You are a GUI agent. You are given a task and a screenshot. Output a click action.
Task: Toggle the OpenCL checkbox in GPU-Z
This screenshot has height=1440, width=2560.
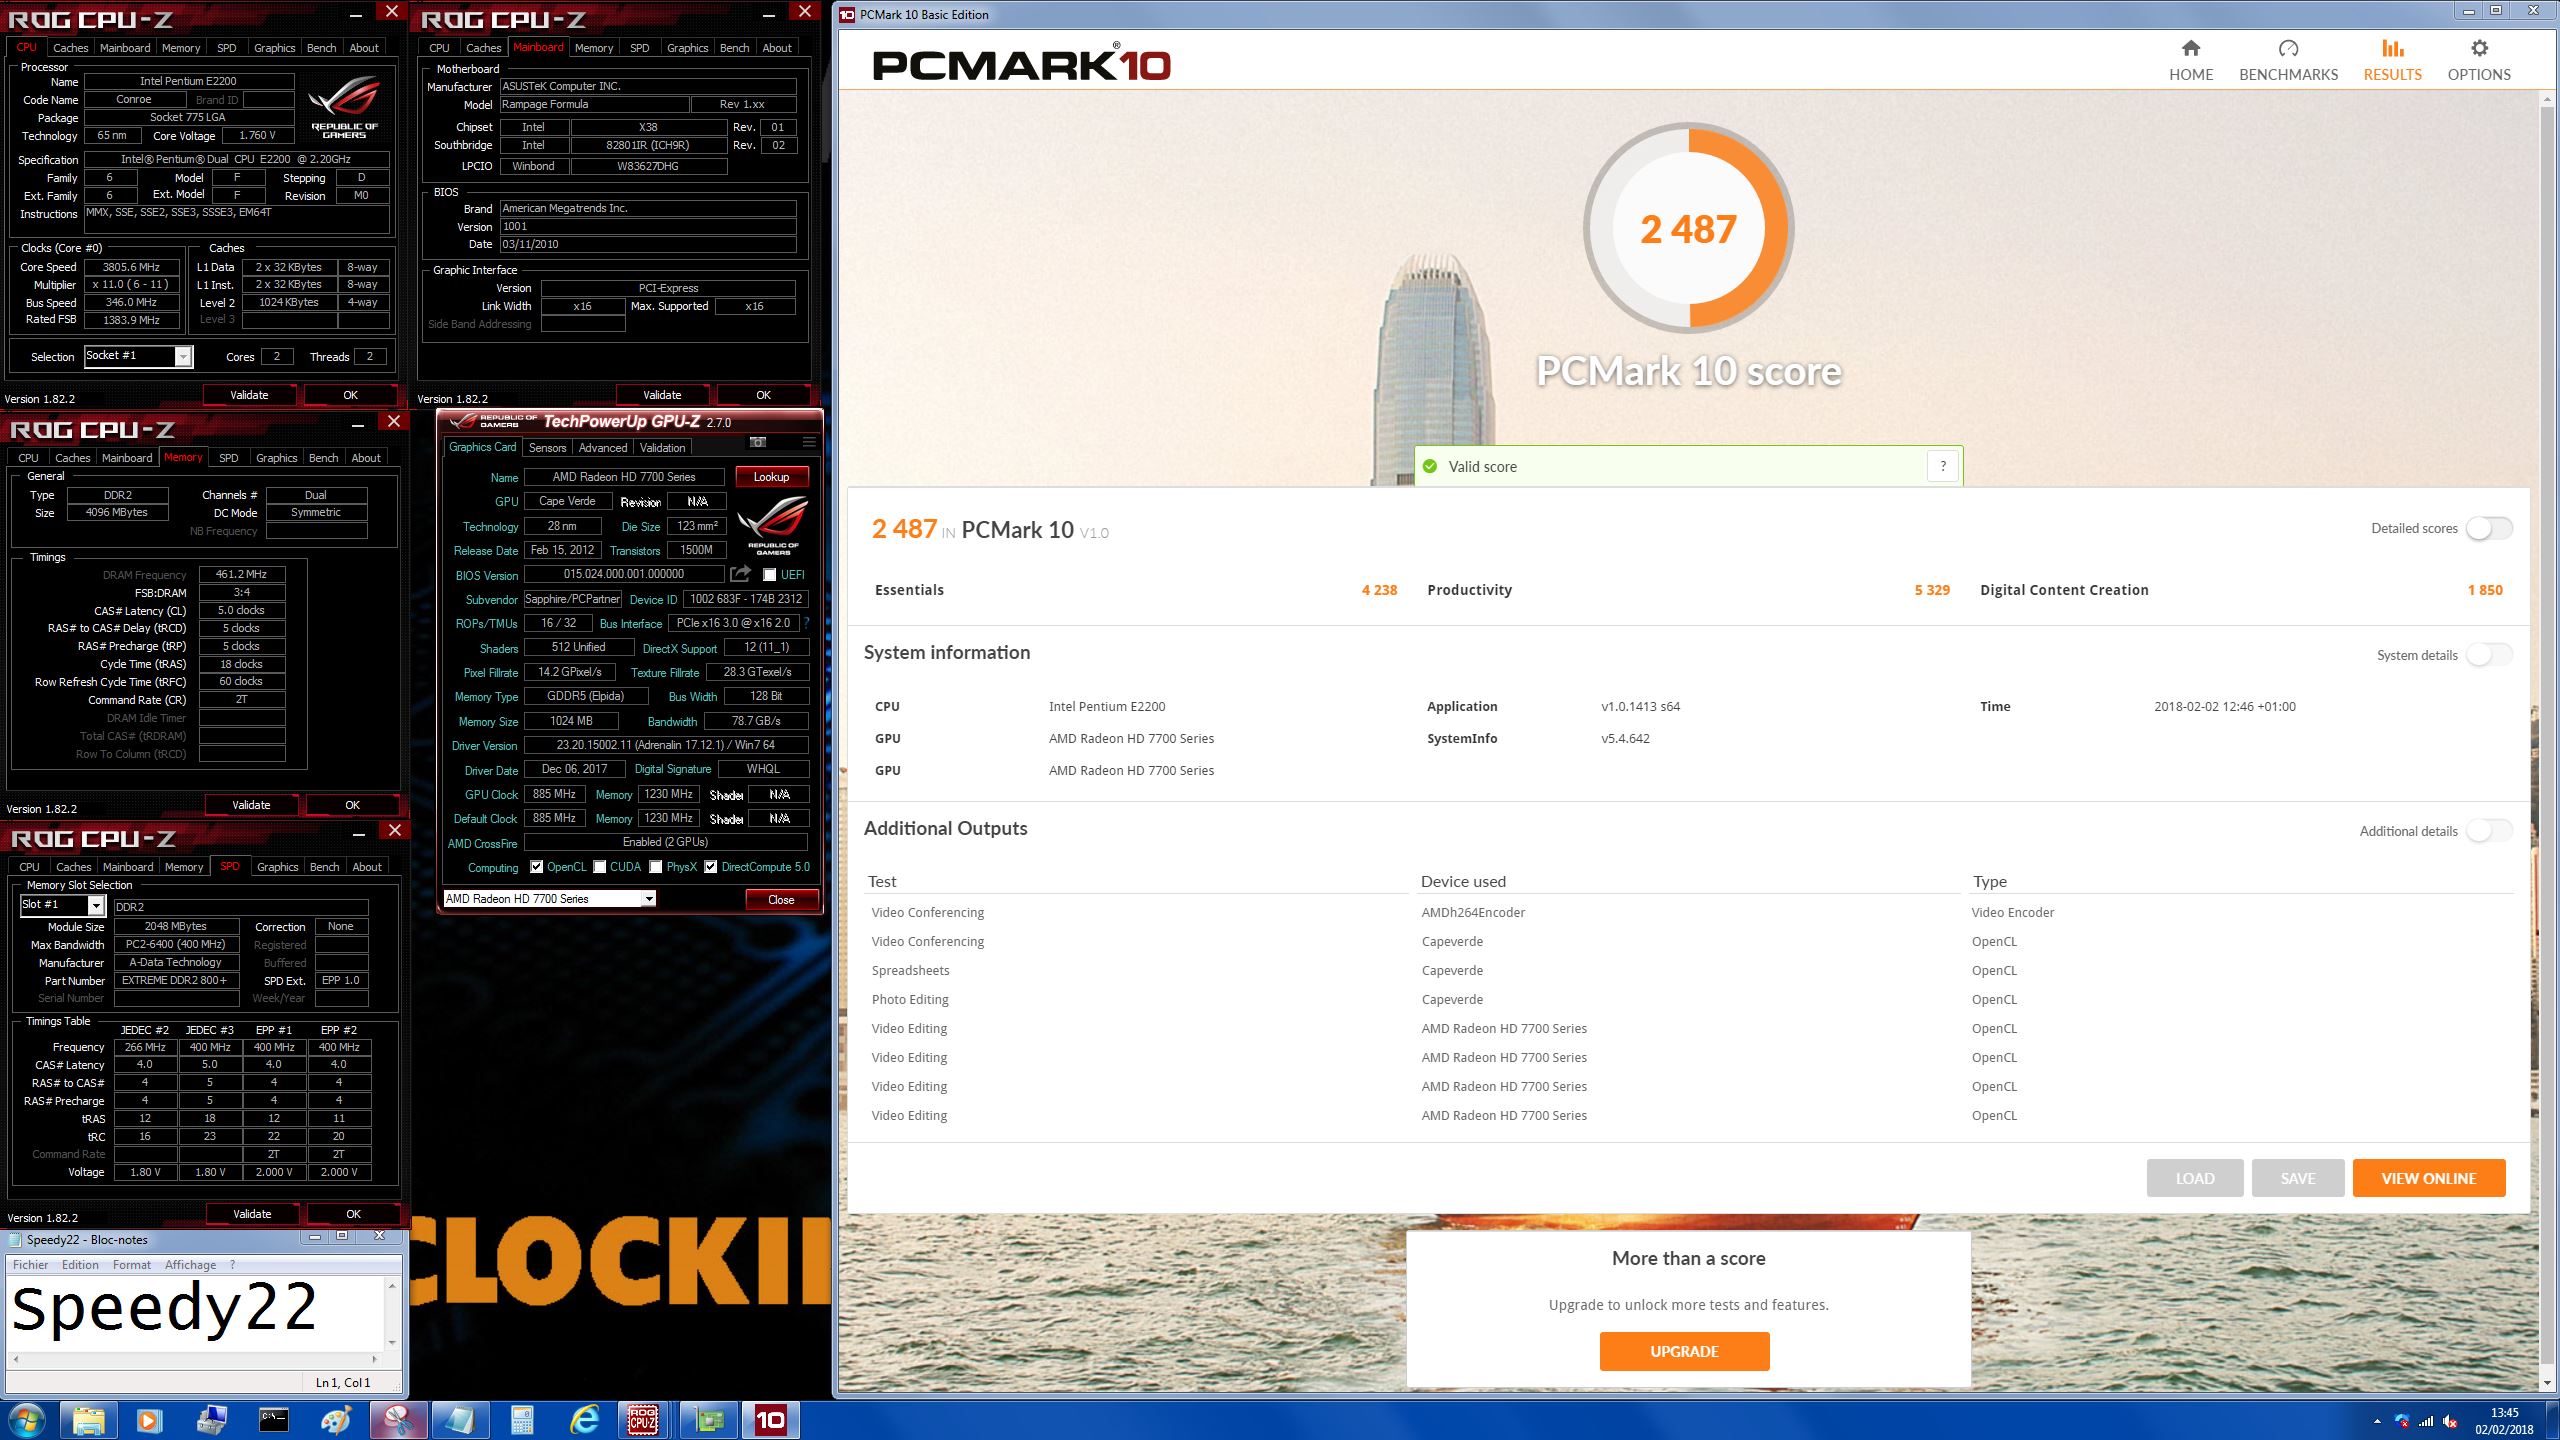pos(537,867)
